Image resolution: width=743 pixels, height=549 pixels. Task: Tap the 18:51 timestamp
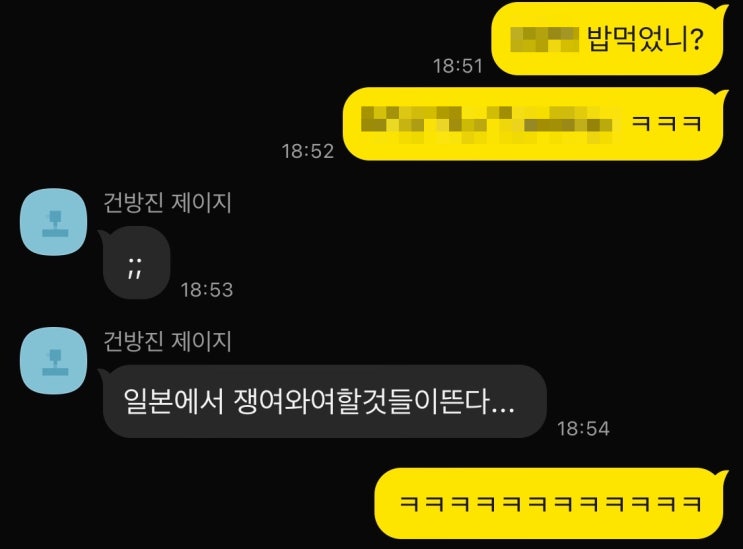(458, 66)
